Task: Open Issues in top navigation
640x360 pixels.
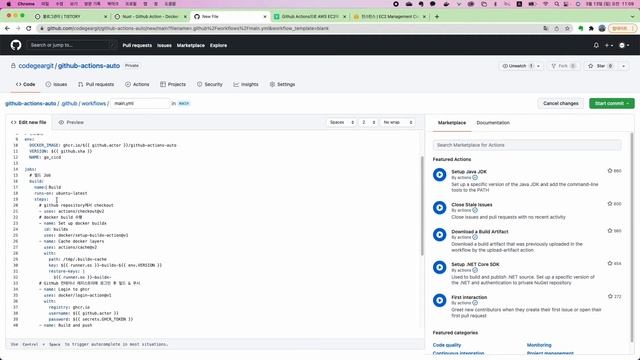Action: [x=164, y=45]
